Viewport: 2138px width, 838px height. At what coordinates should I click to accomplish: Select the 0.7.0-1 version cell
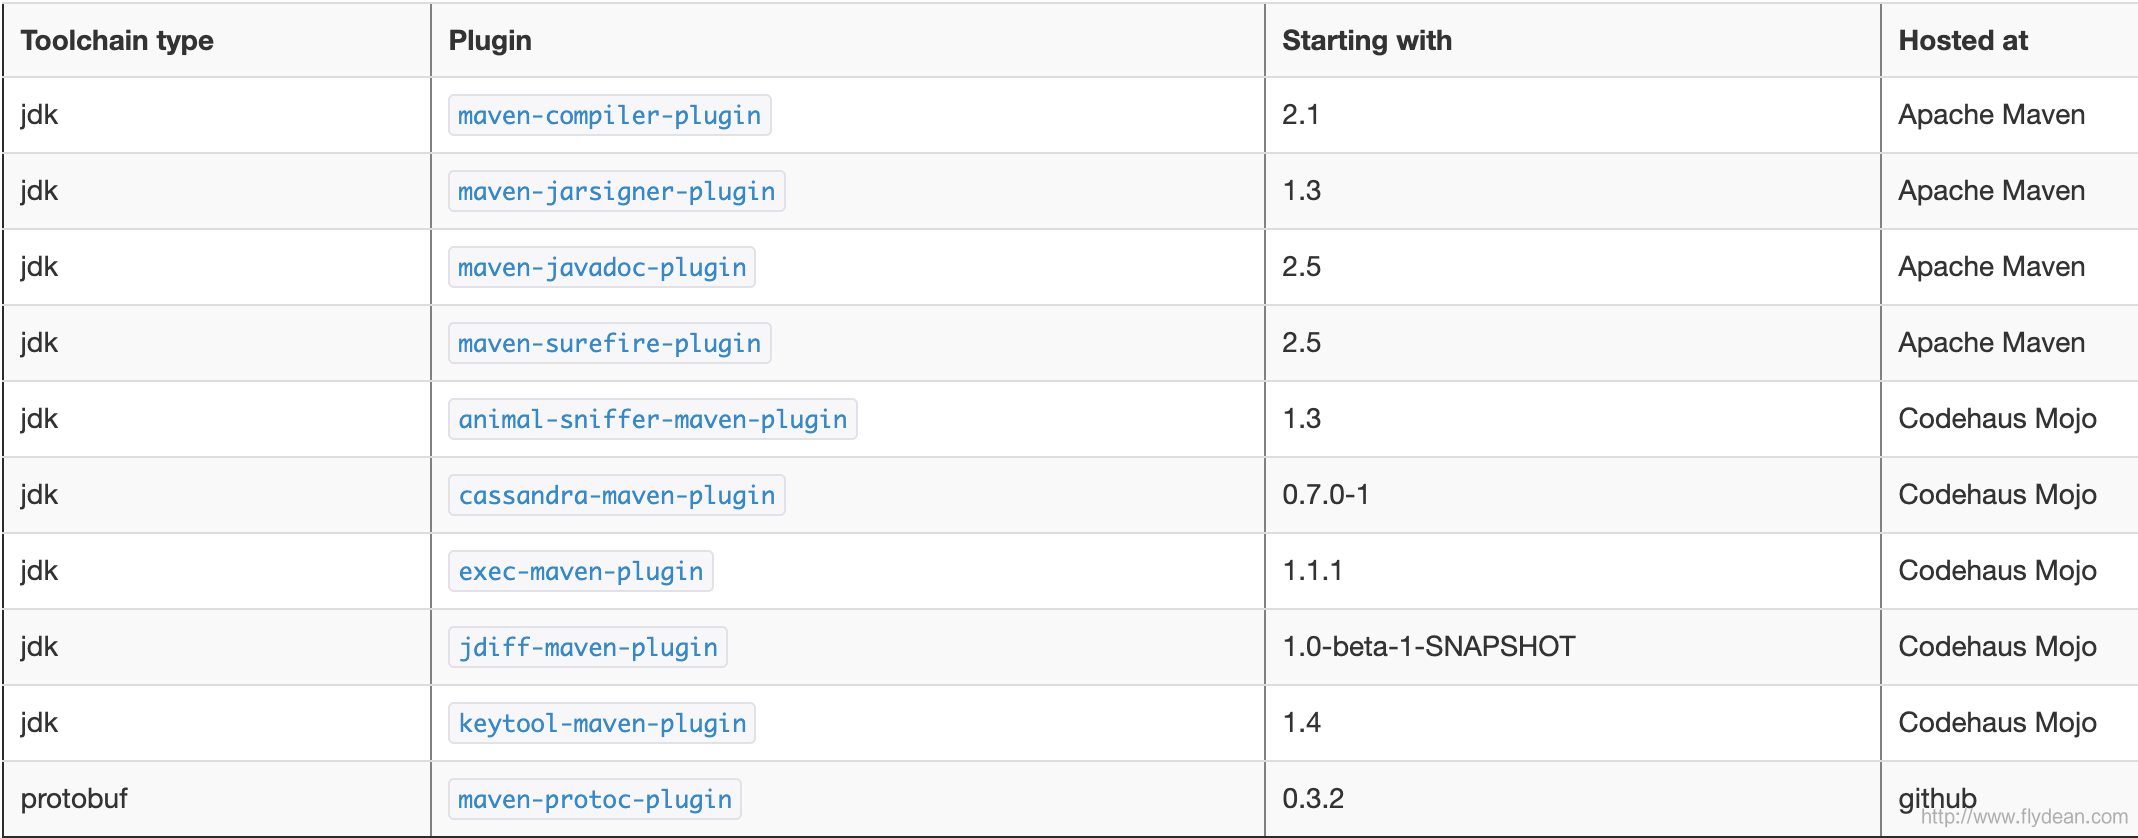click(1325, 495)
